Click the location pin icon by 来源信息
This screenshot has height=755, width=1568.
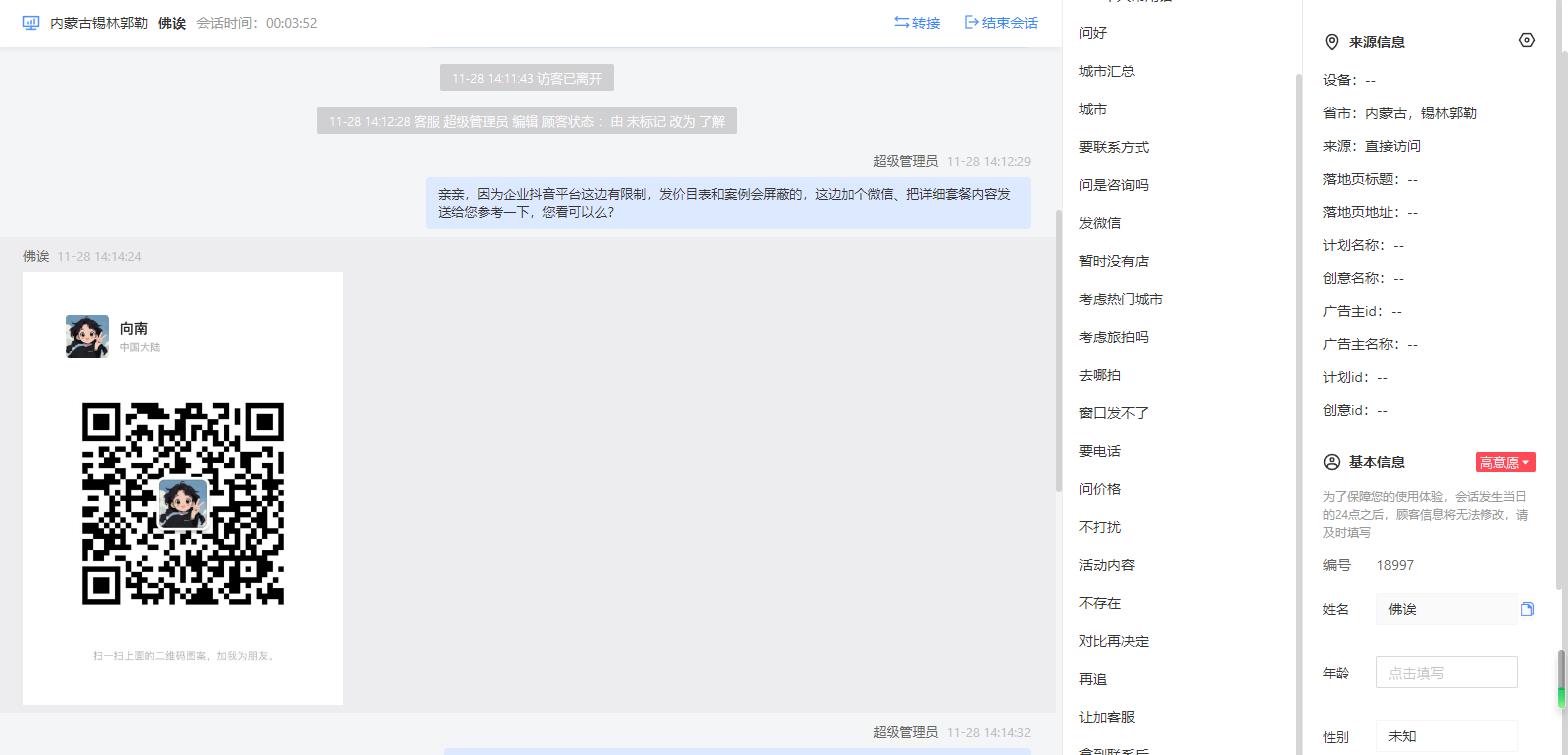point(1331,42)
